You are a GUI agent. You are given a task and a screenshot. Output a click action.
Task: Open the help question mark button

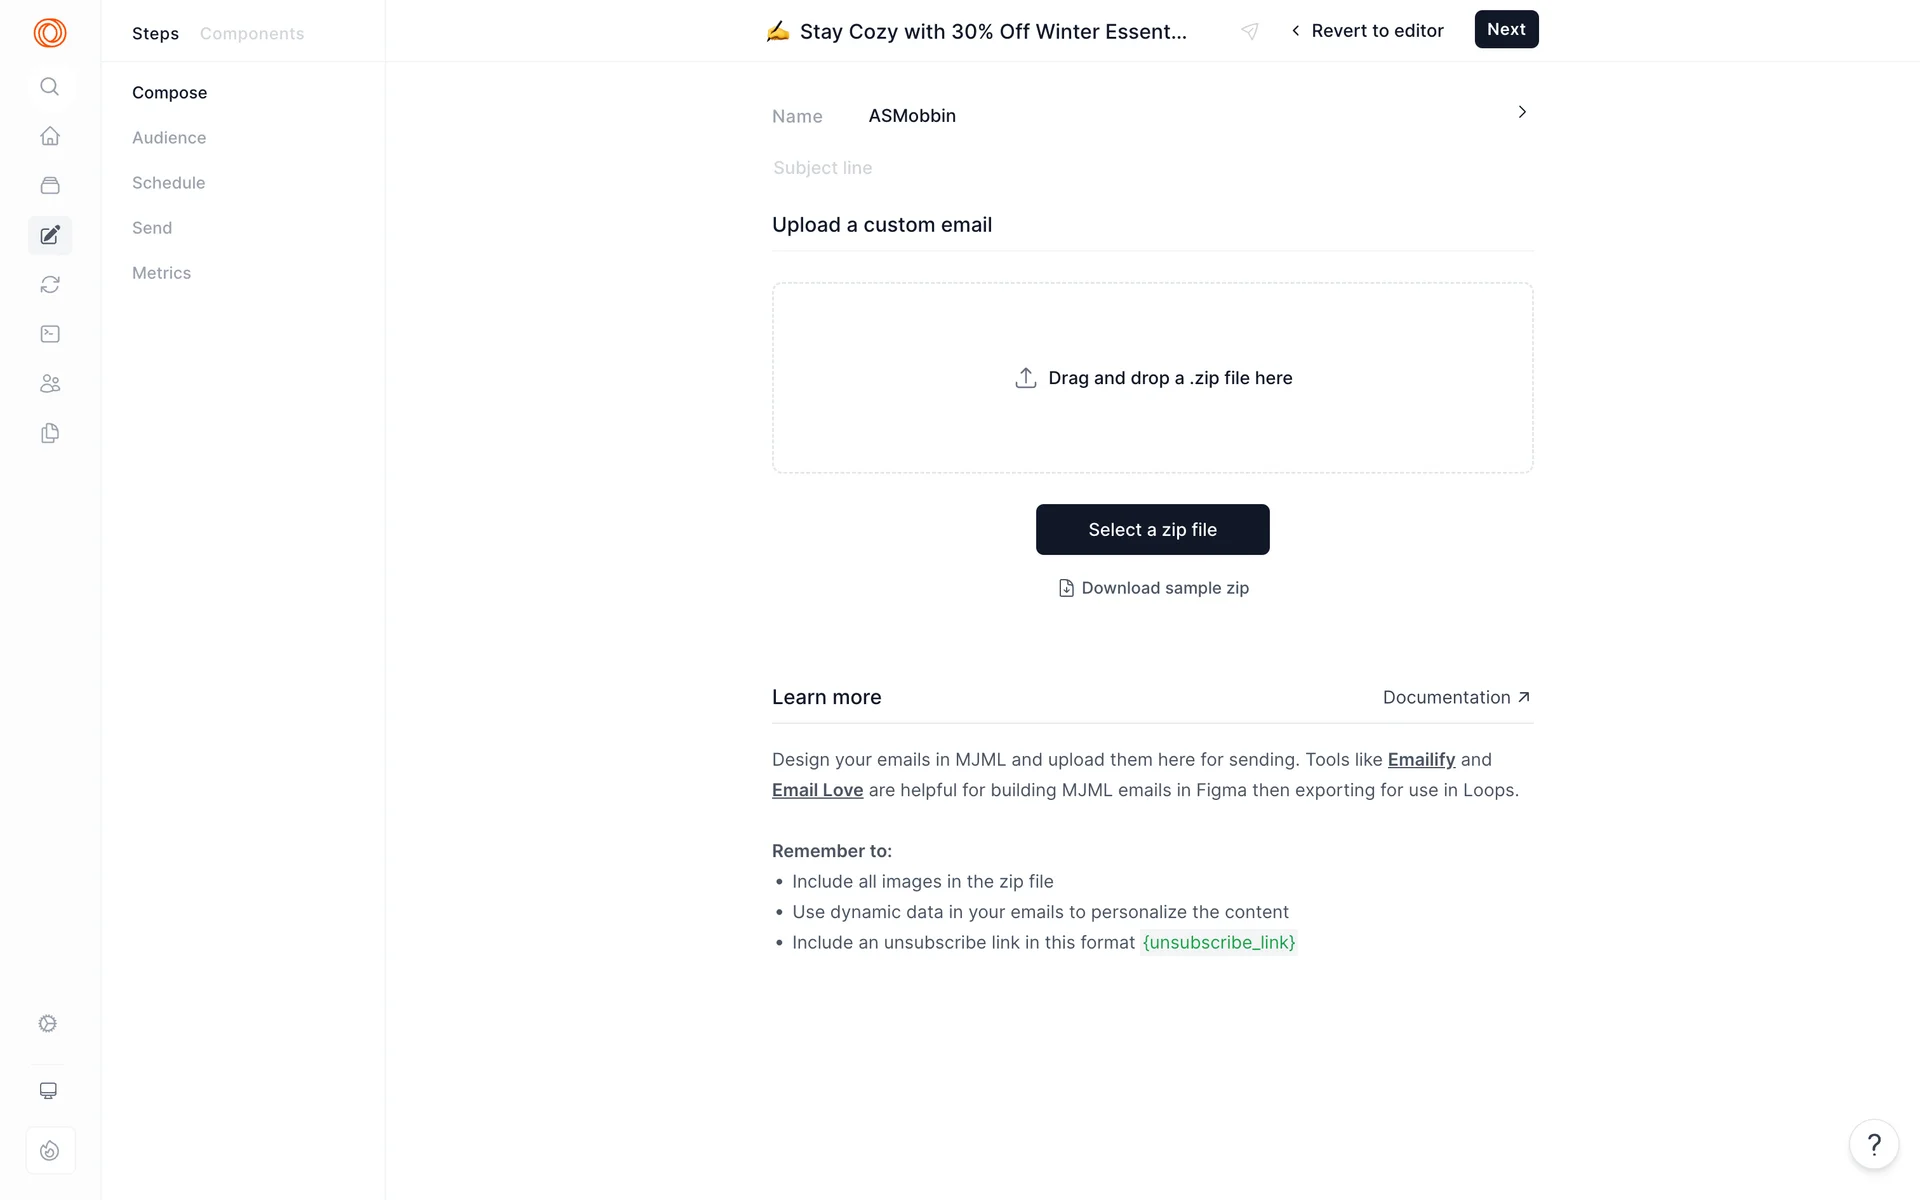[x=1874, y=1144]
